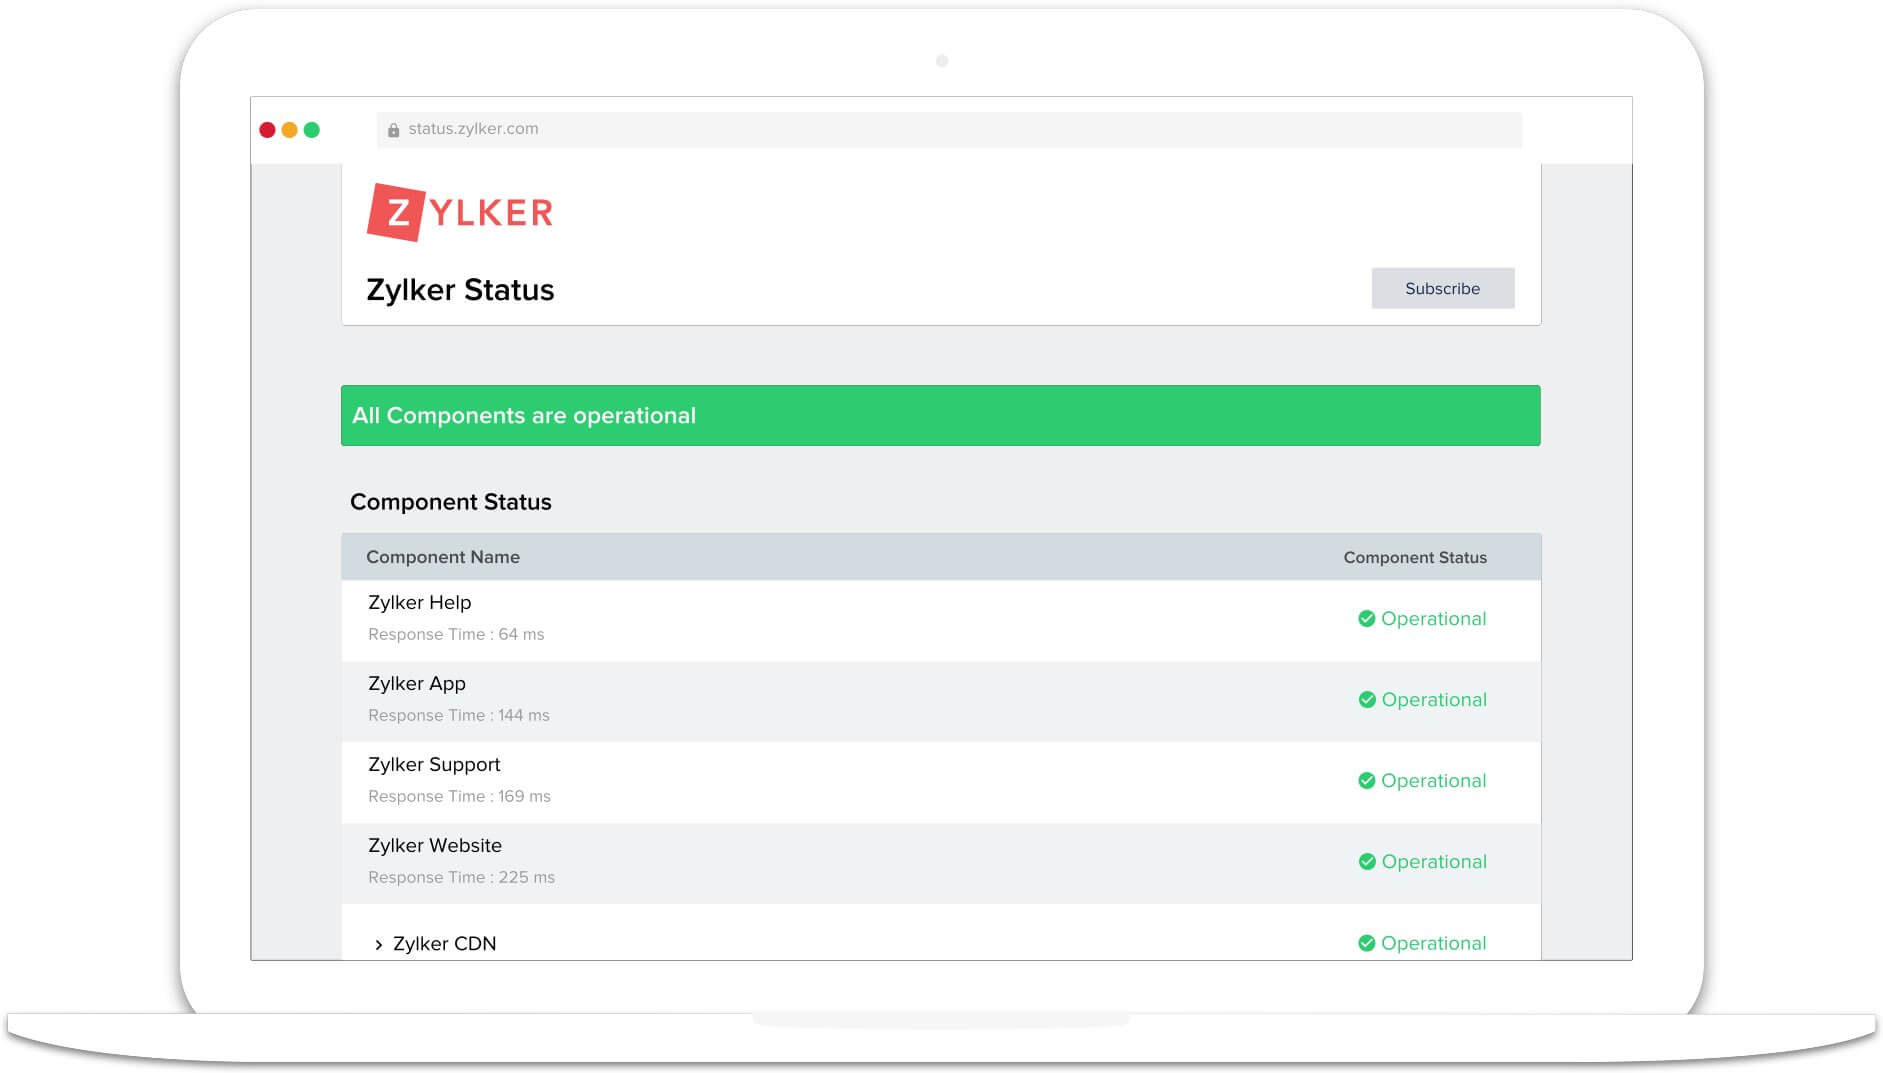Select the Zylker Website component name
Viewport: 1883px width, 1073px height.
[x=434, y=845]
